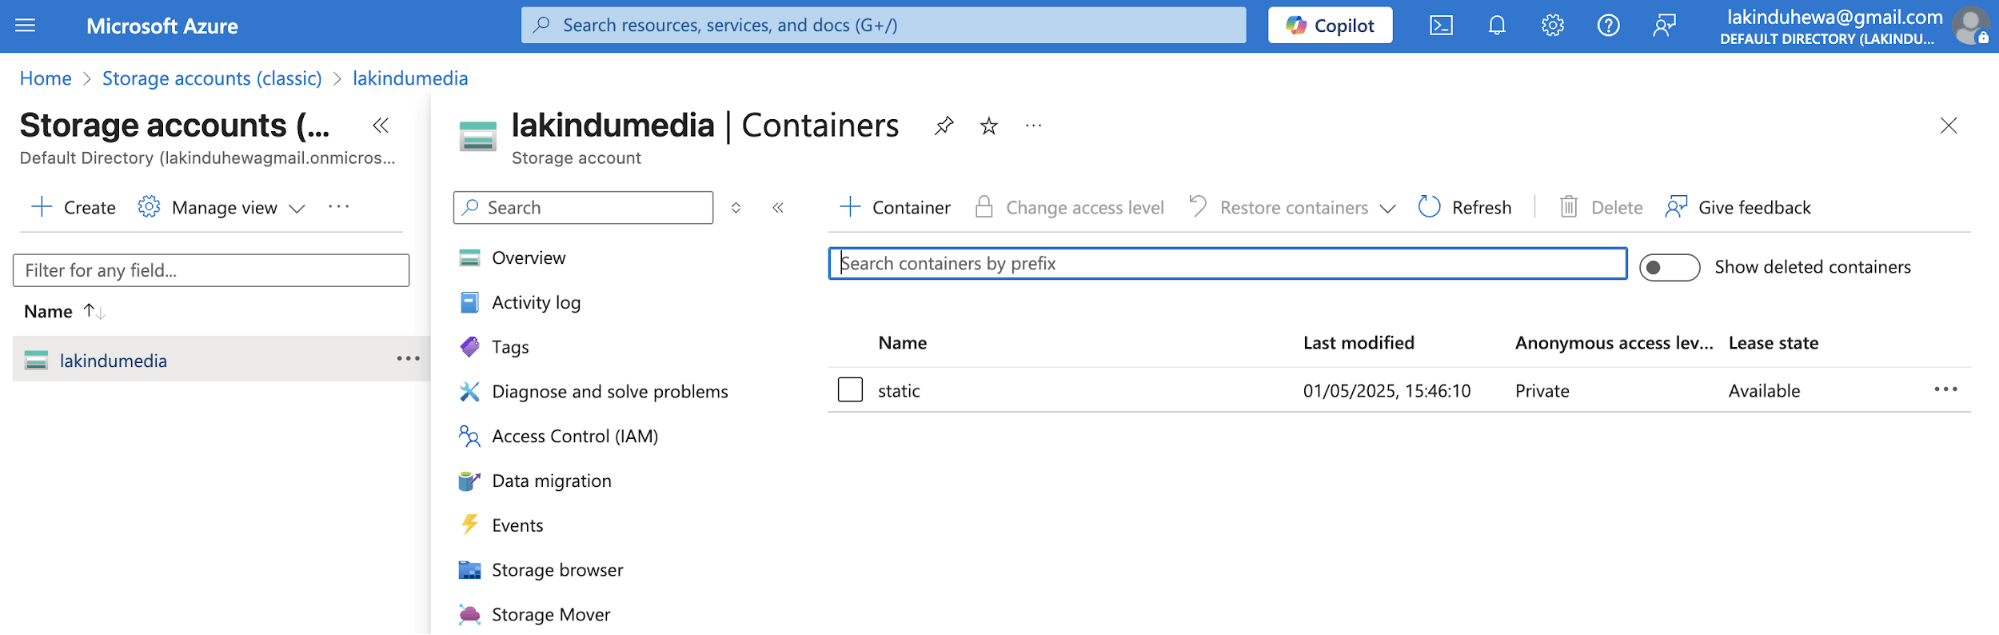Click the lakindumedia breadcrumb link

click(x=410, y=78)
